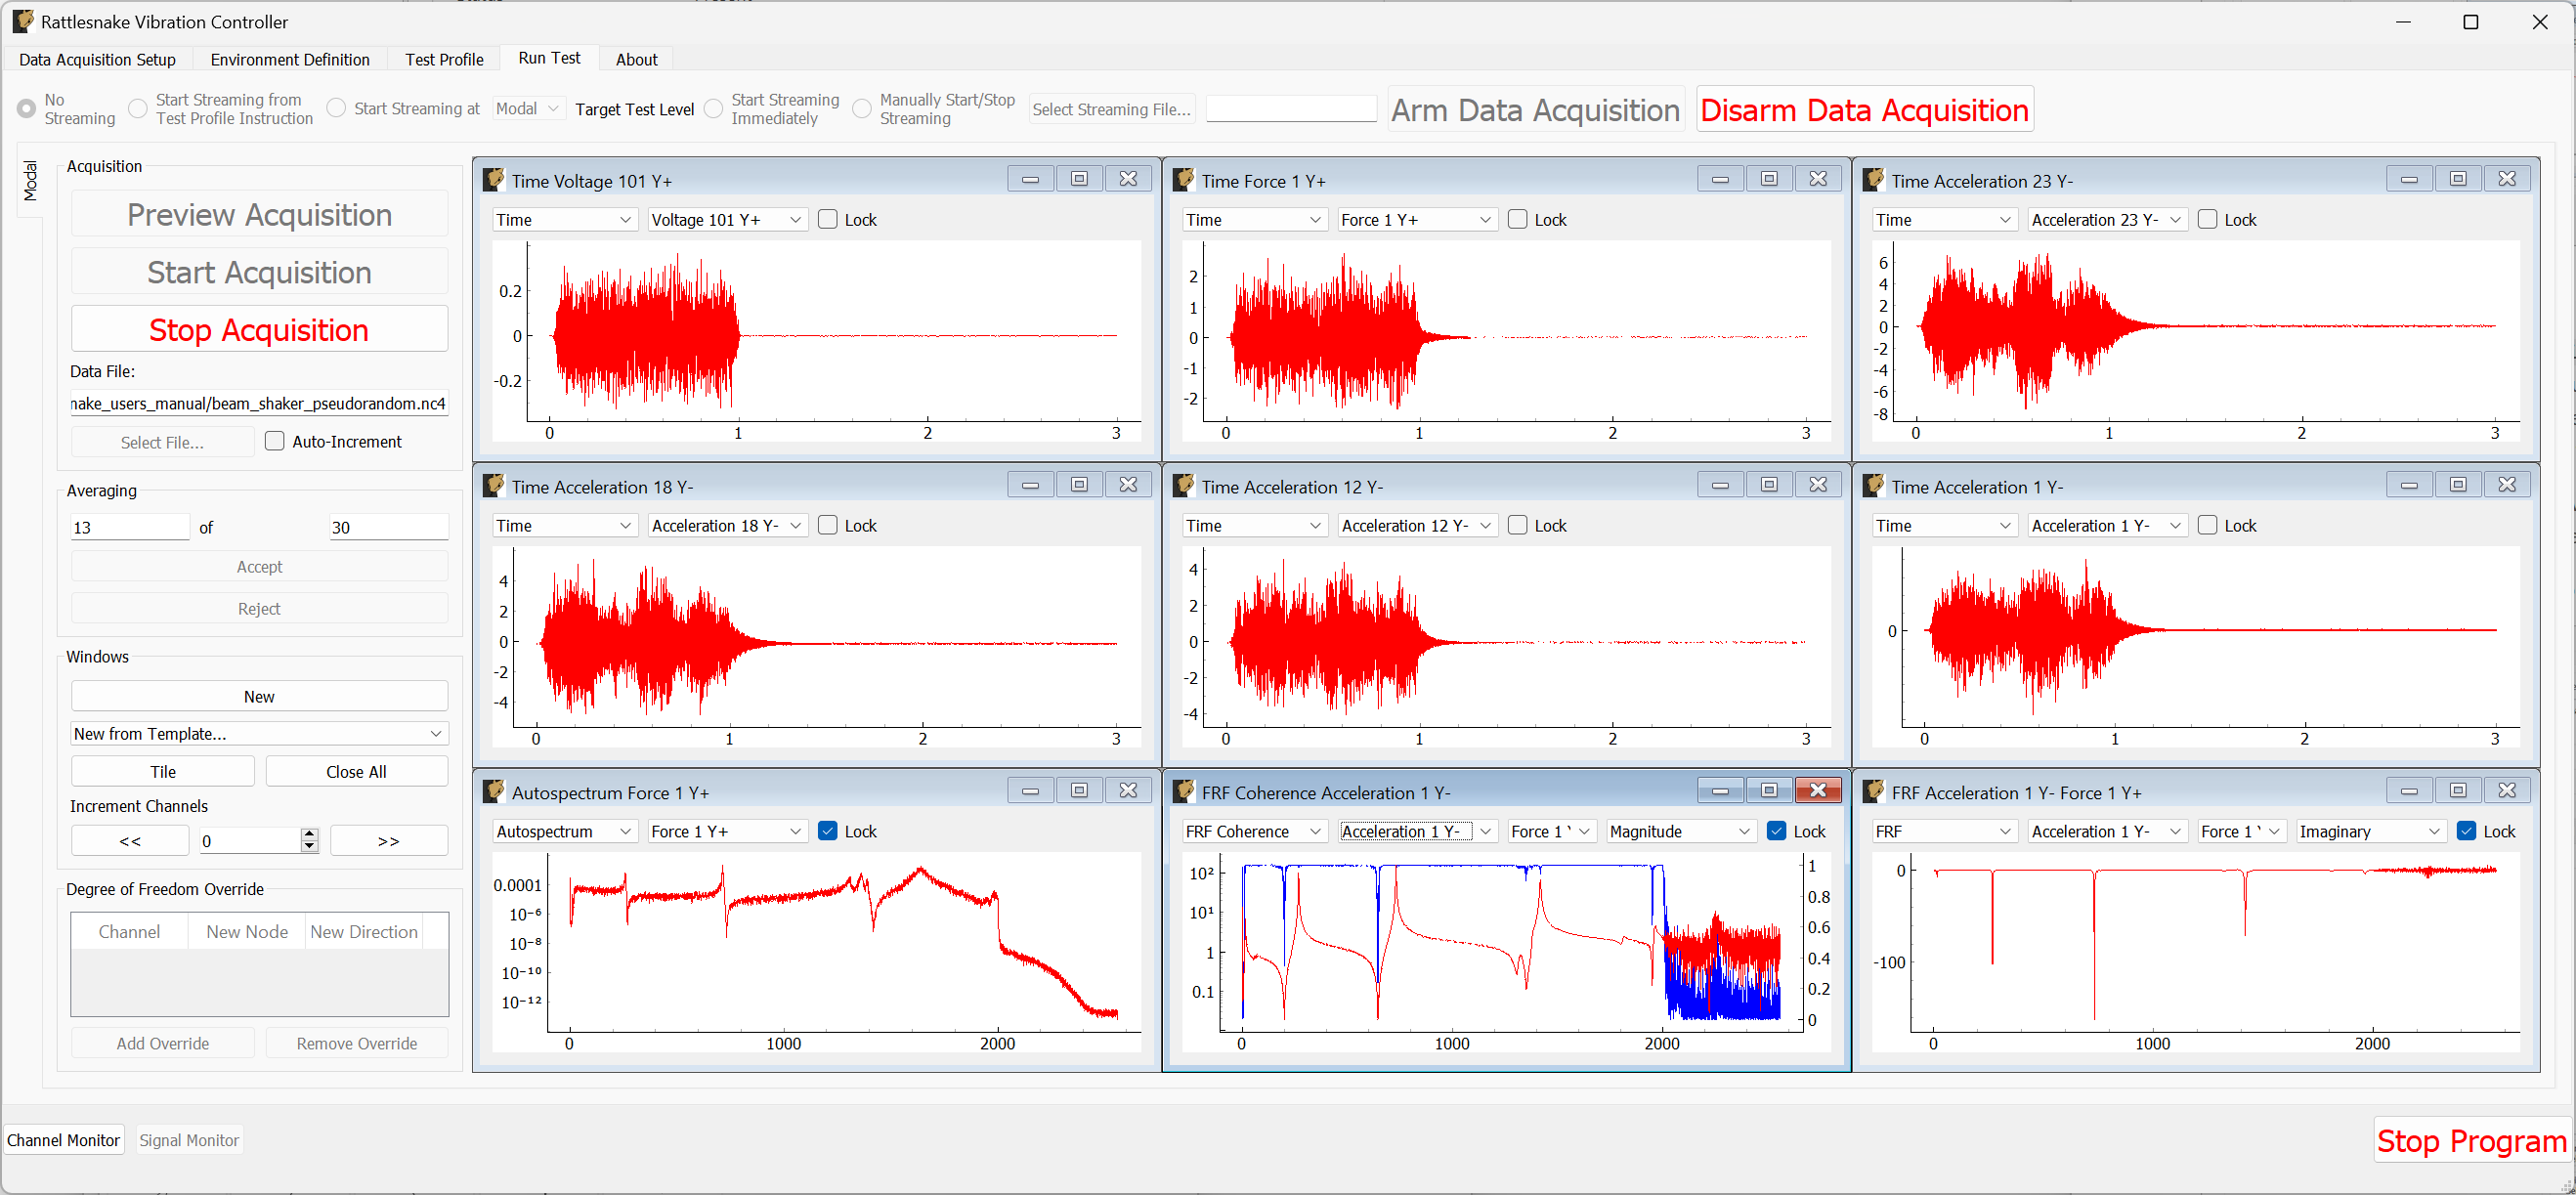Tile the plot windows
The image size is (2576, 1195).
pyautogui.click(x=162, y=770)
